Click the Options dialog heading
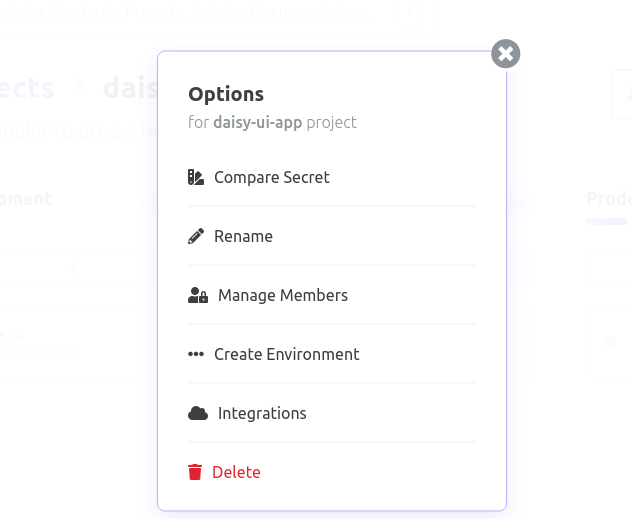Image resolution: width=632 pixels, height=519 pixels. [x=226, y=94]
